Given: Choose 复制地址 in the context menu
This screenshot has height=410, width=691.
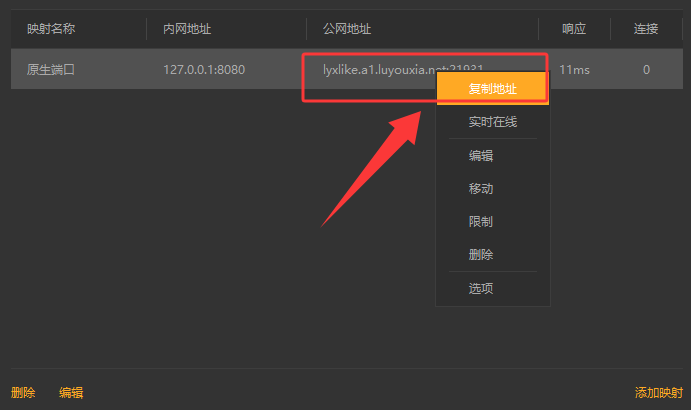Looking at the screenshot, I should [493, 89].
